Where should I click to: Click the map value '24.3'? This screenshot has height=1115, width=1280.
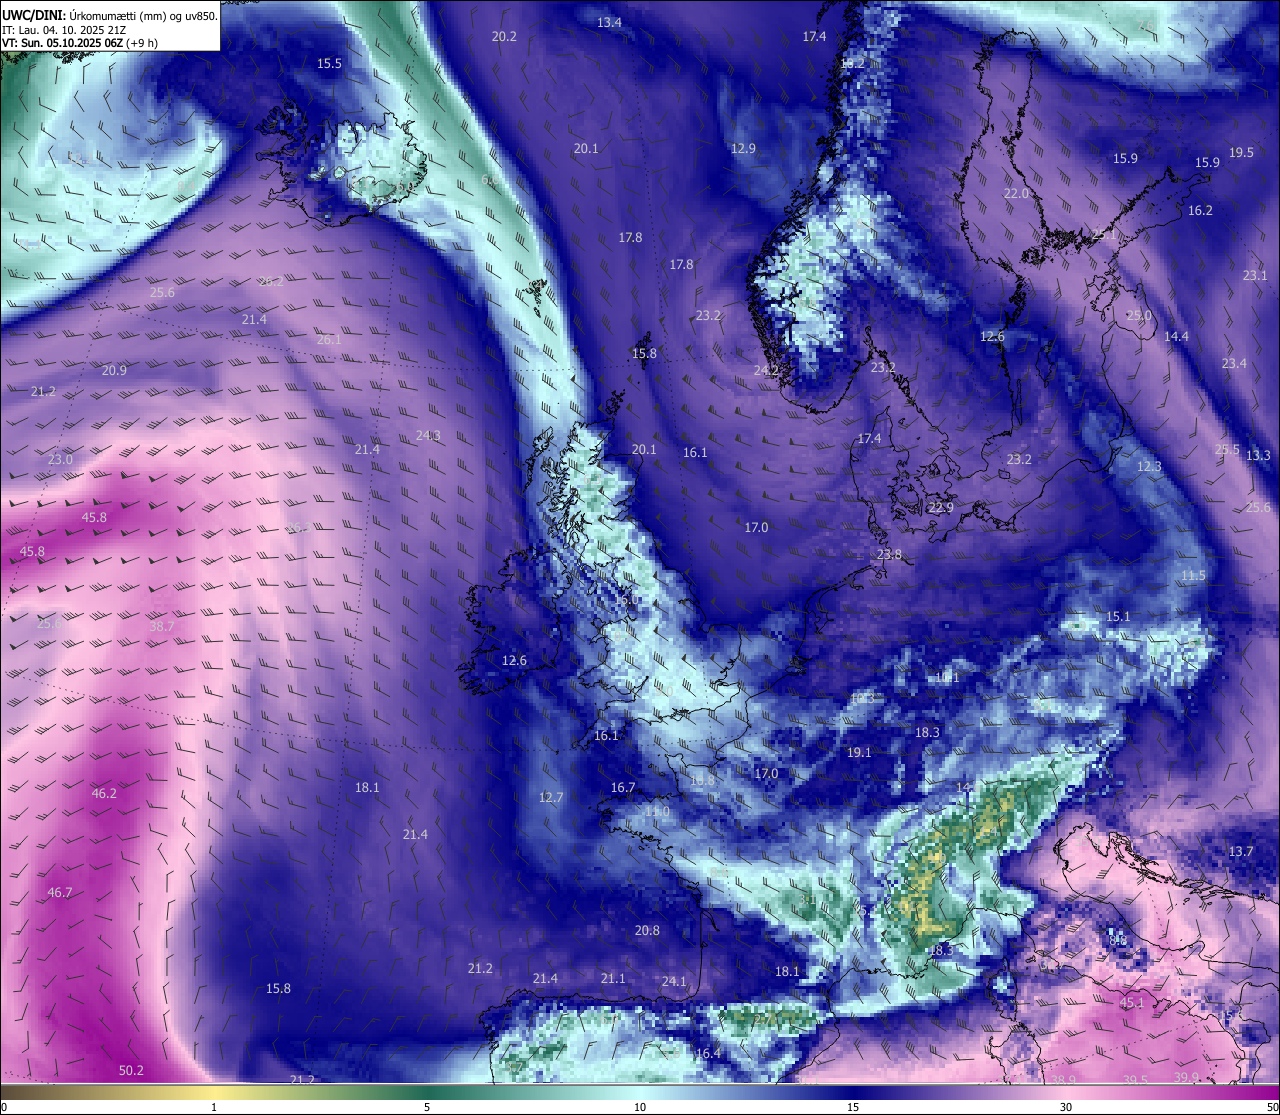click(428, 435)
